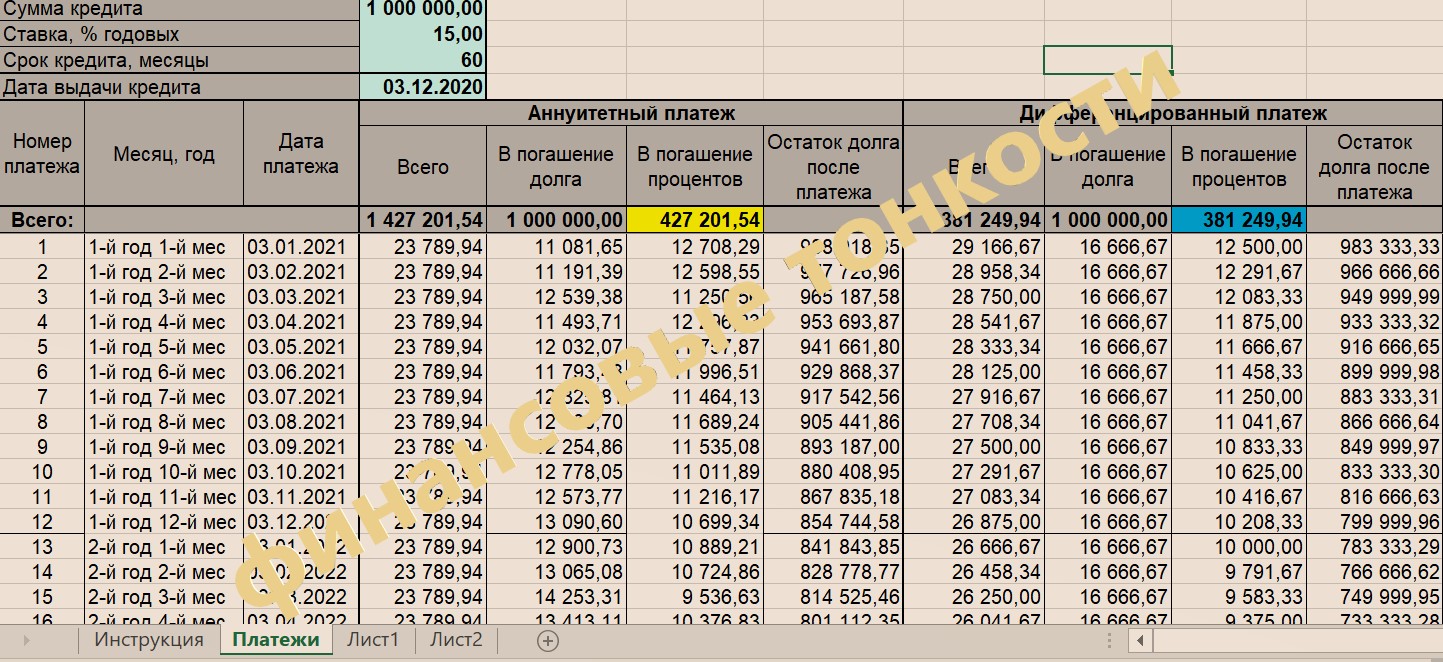The image size is (1443, 662).
Task: Select differentiated balance cell 749 999,95
Action: (1374, 597)
